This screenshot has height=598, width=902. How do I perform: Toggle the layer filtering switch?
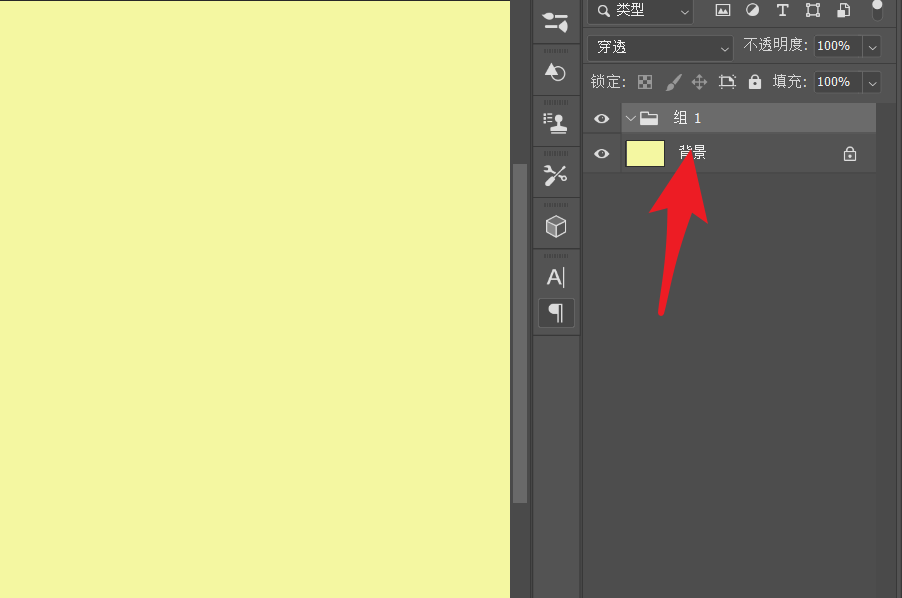click(877, 10)
